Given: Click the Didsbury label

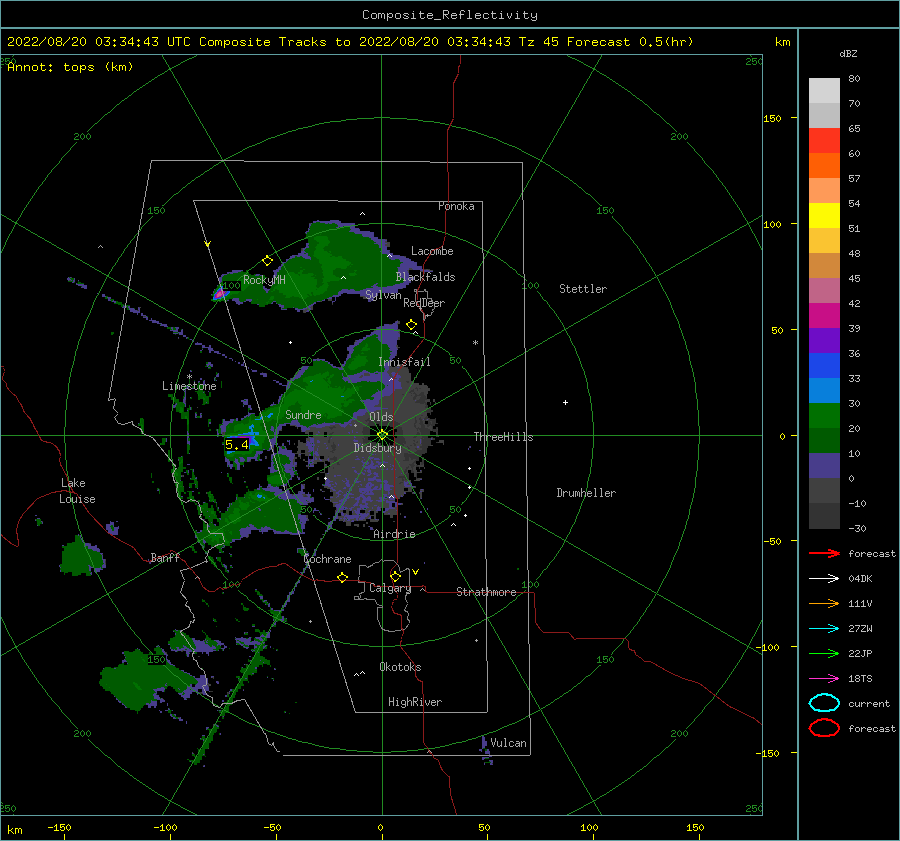Looking at the screenshot, I should coord(377,448).
